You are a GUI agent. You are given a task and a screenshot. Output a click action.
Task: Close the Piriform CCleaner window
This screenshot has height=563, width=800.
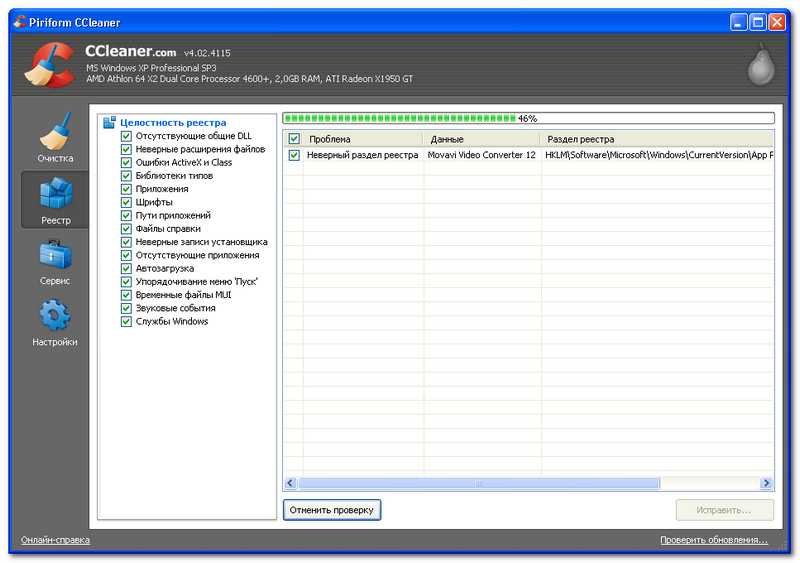coord(777,22)
